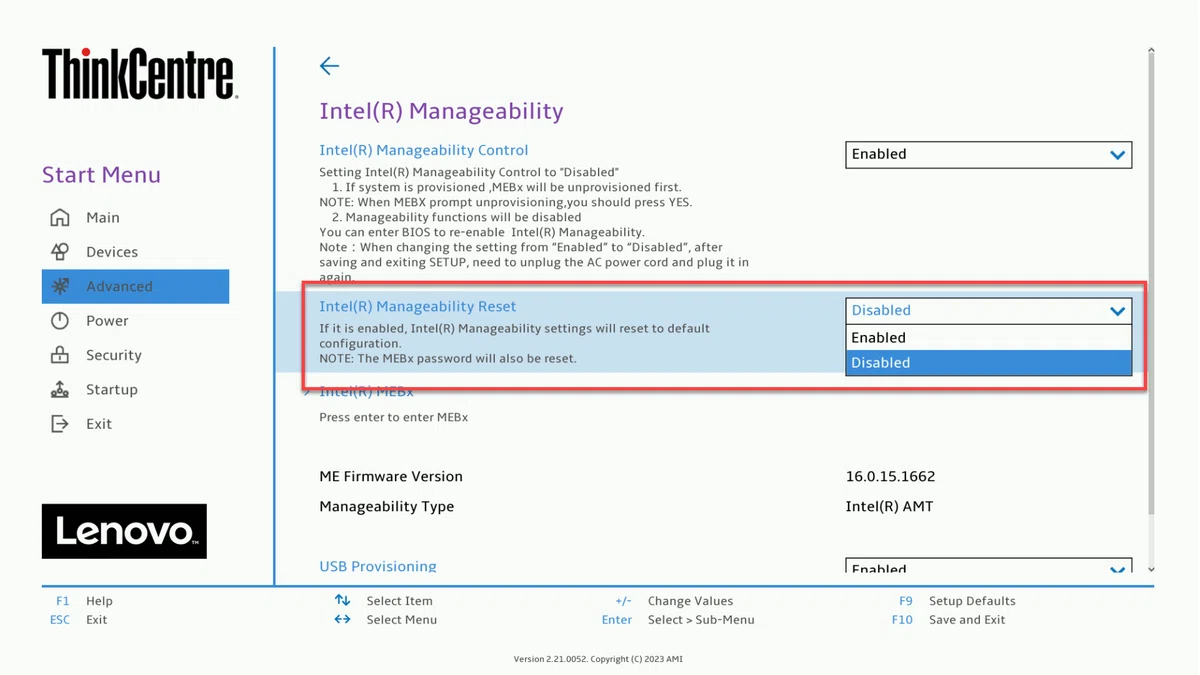Click the Manageability Type value Intel(R) AMT
The image size is (1200, 675).
pos(889,507)
